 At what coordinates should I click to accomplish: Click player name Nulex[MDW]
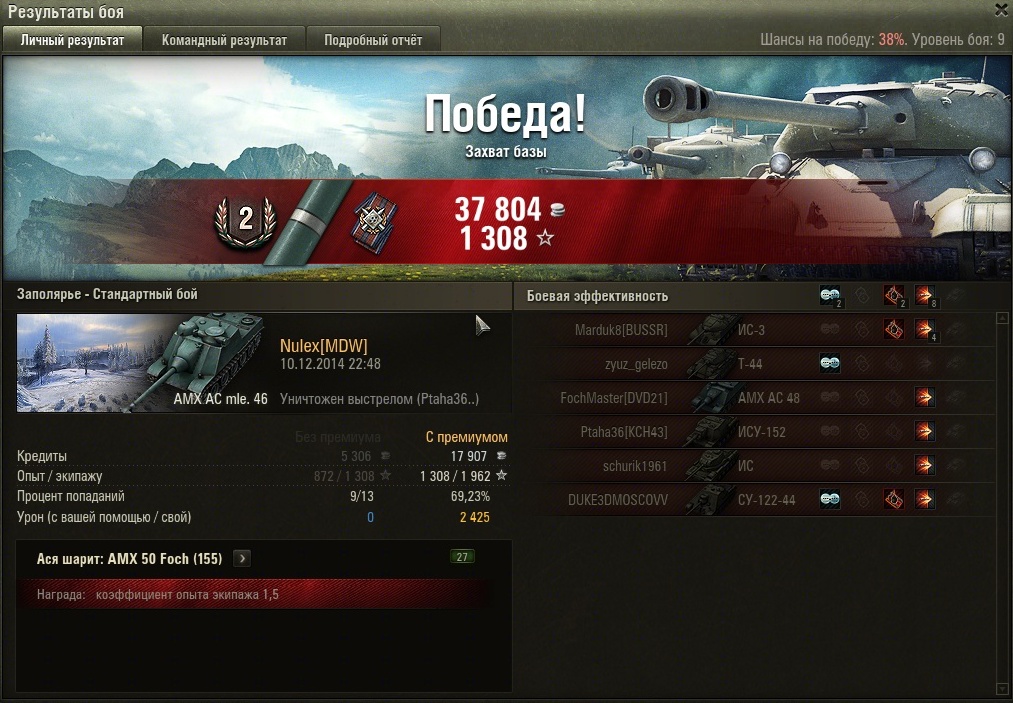[x=324, y=346]
